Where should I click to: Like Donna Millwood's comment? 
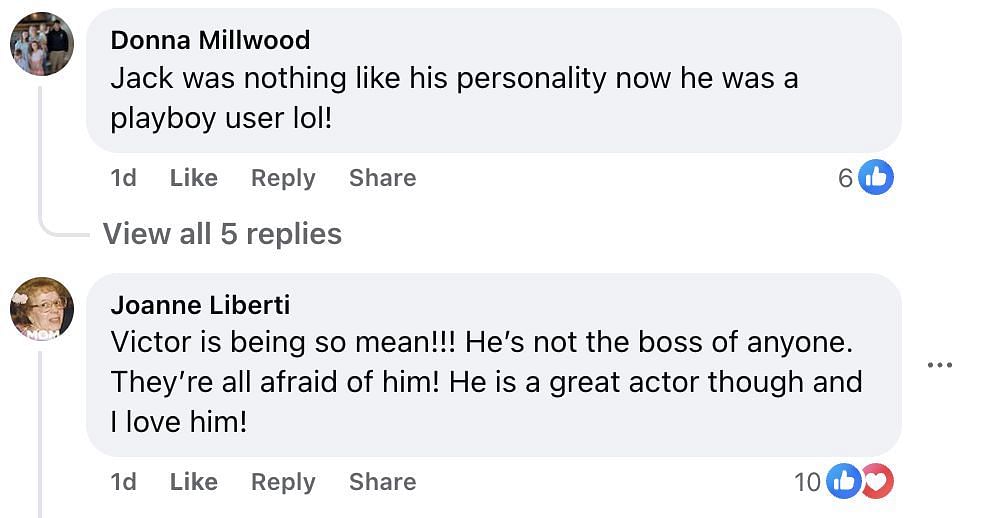(193, 178)
